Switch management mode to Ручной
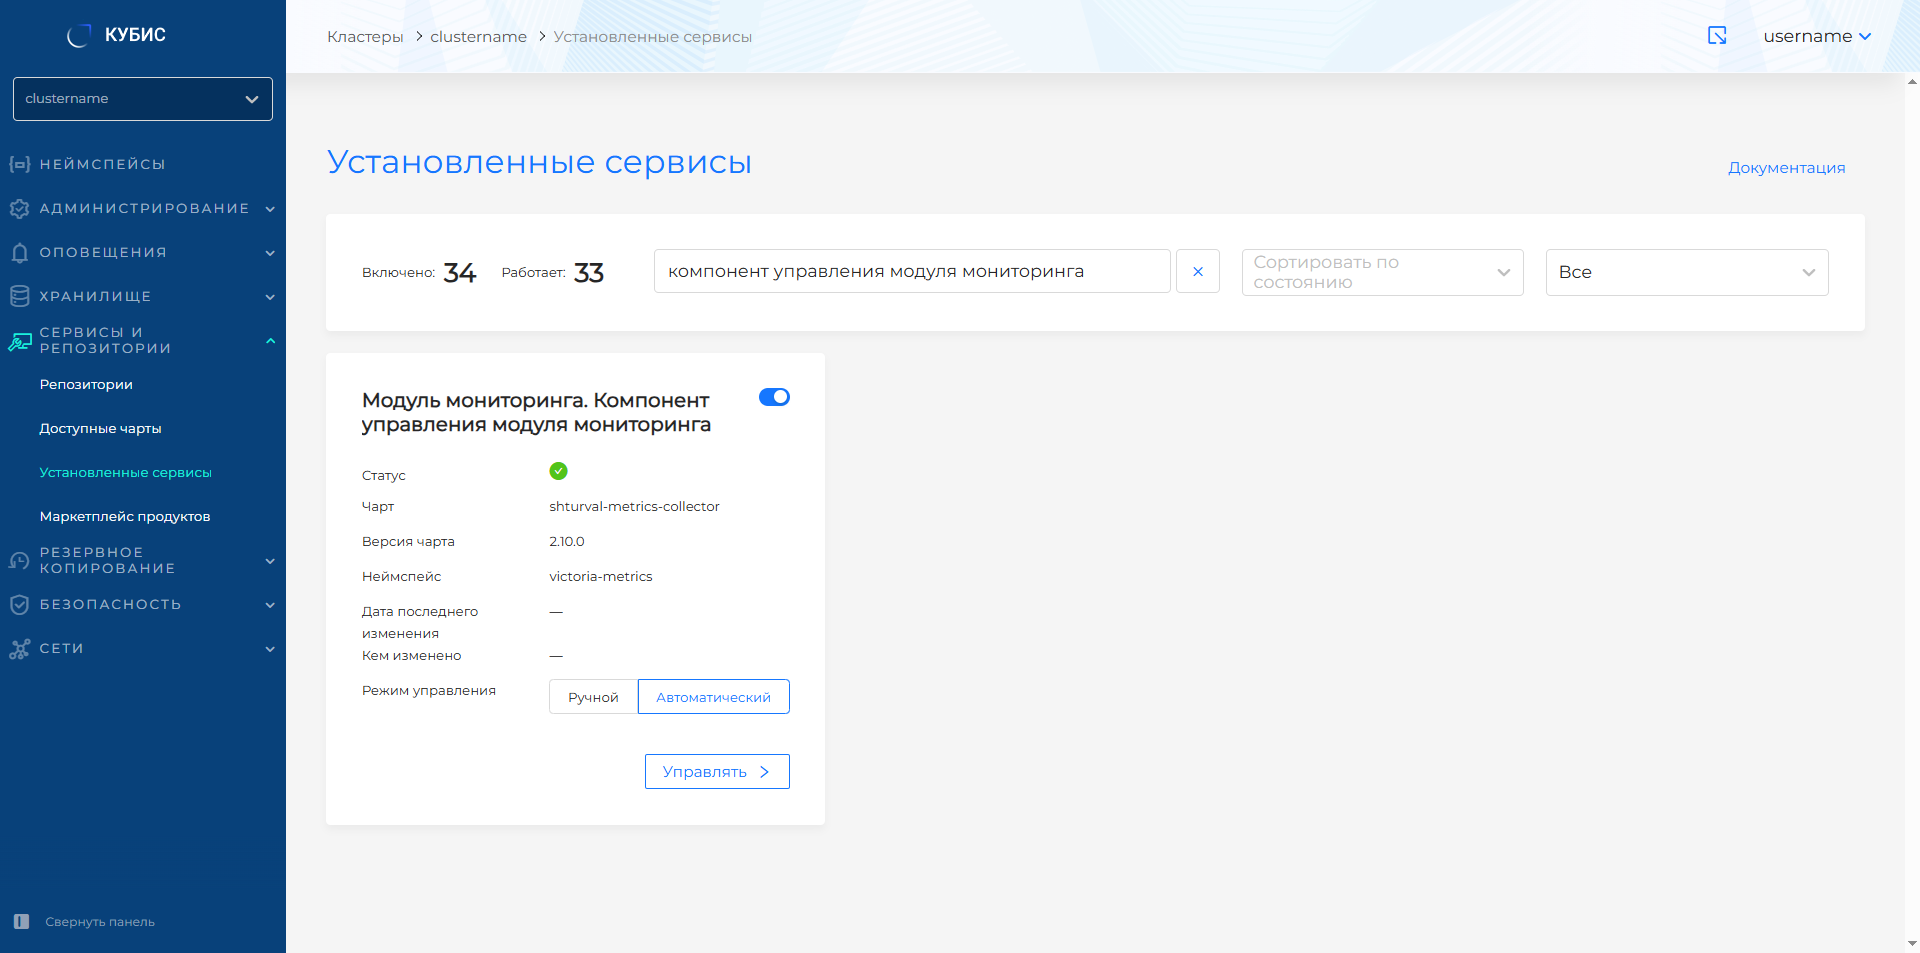Image resolution: width=1920 pixels, height=953 pixels. click(593, 697)
